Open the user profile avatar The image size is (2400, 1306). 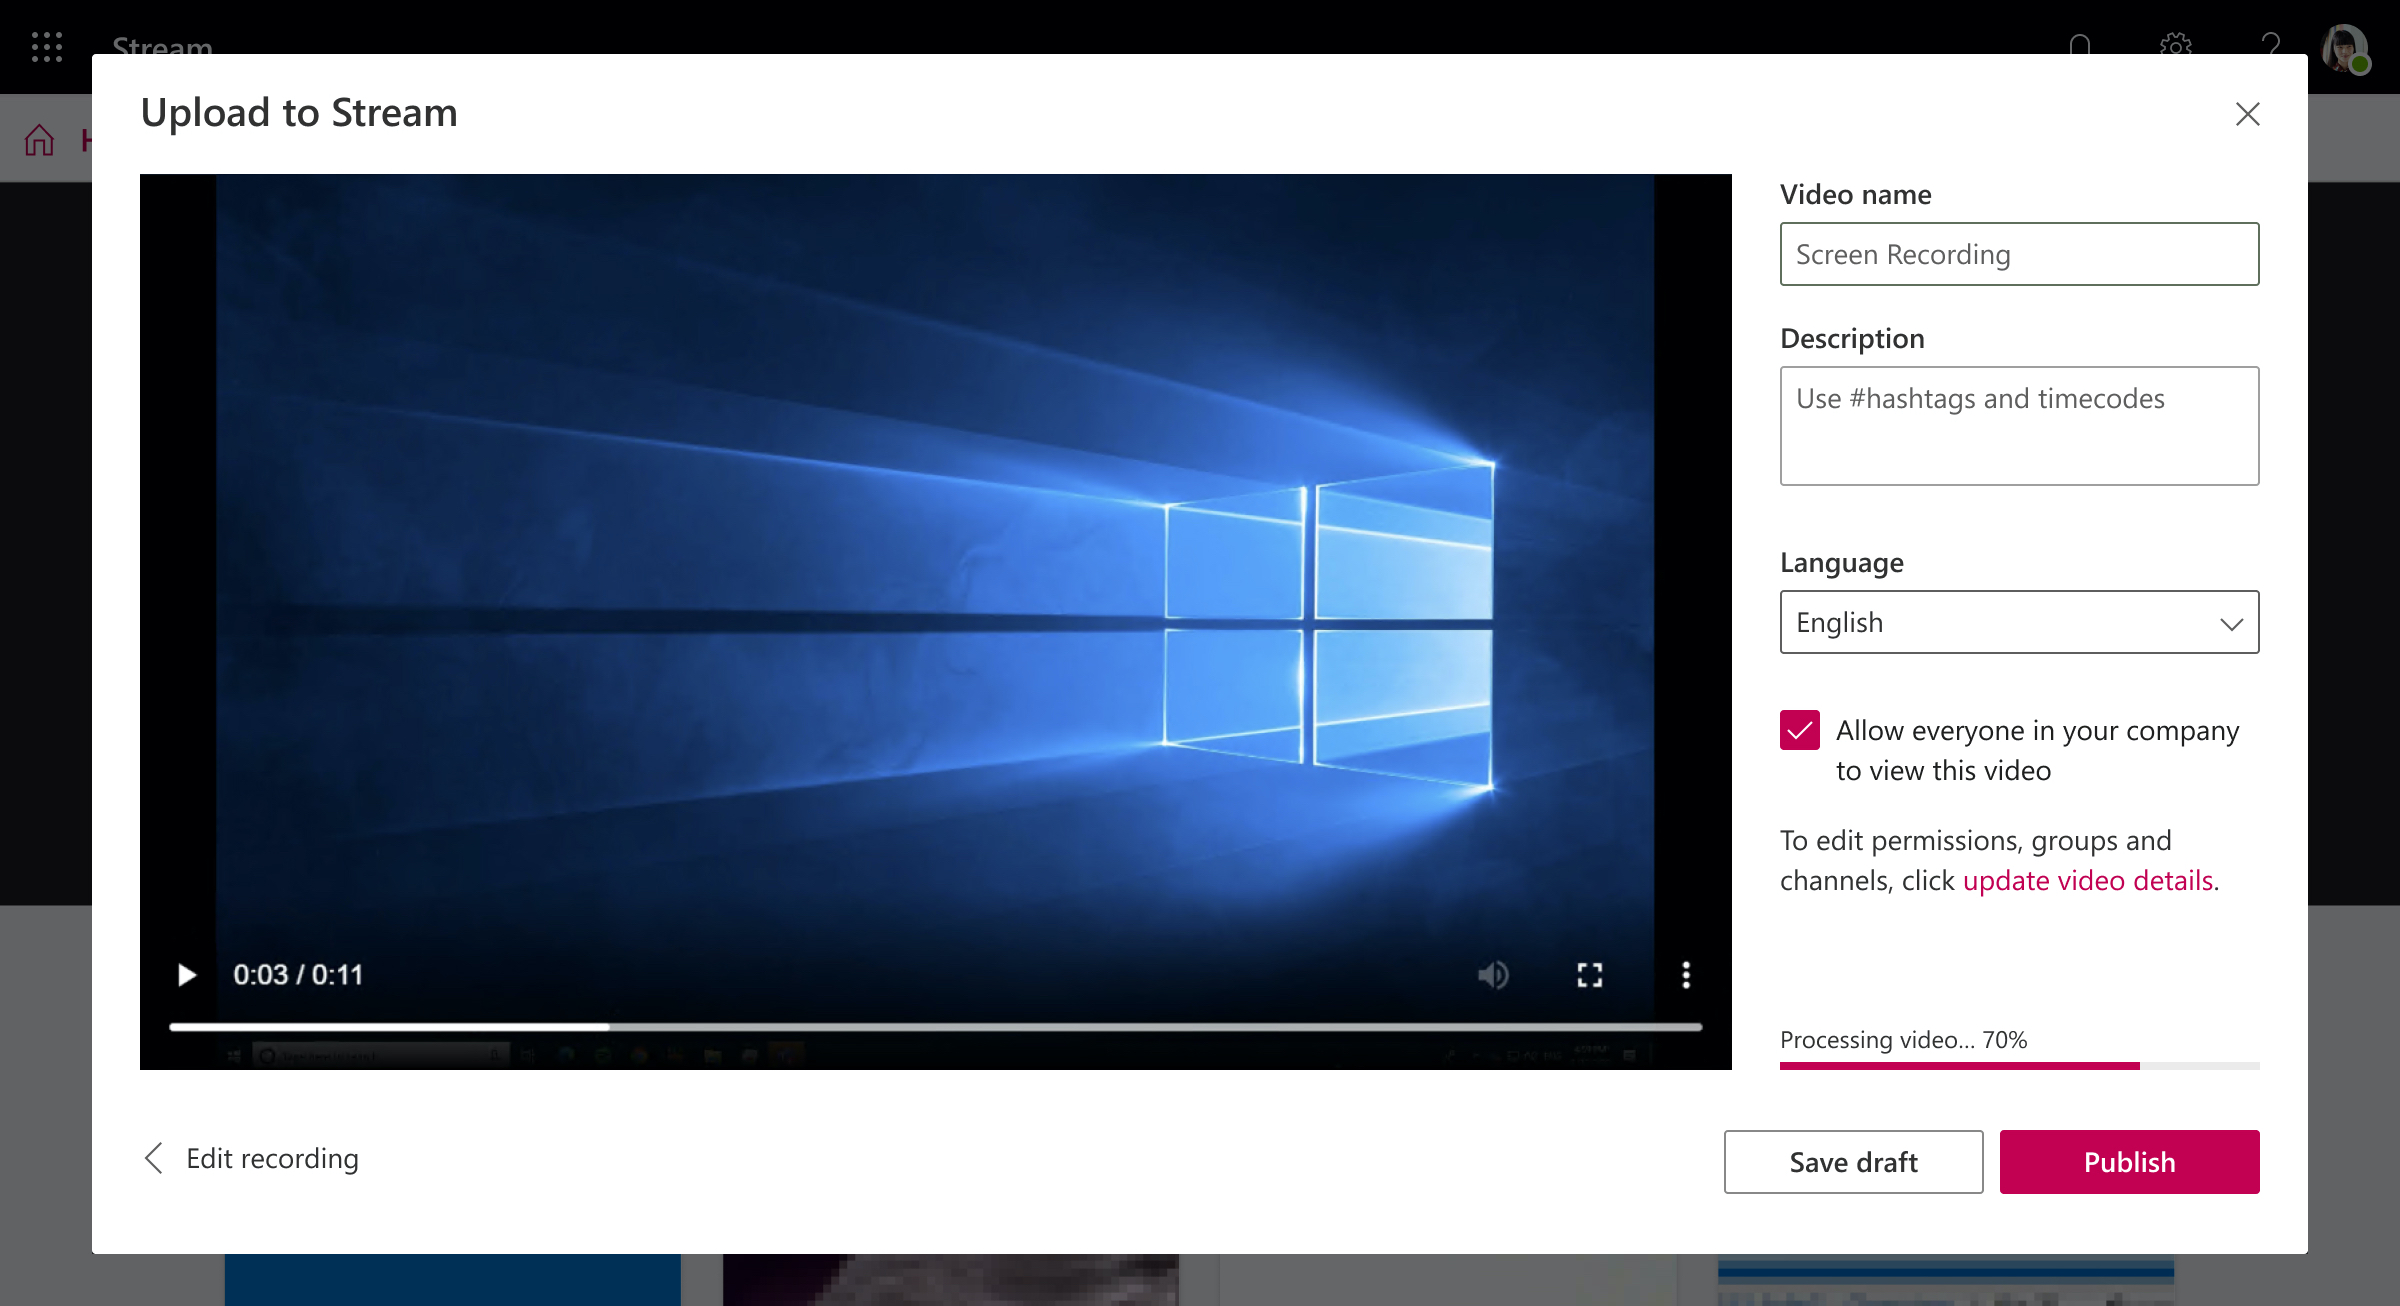coord(2345,48)
